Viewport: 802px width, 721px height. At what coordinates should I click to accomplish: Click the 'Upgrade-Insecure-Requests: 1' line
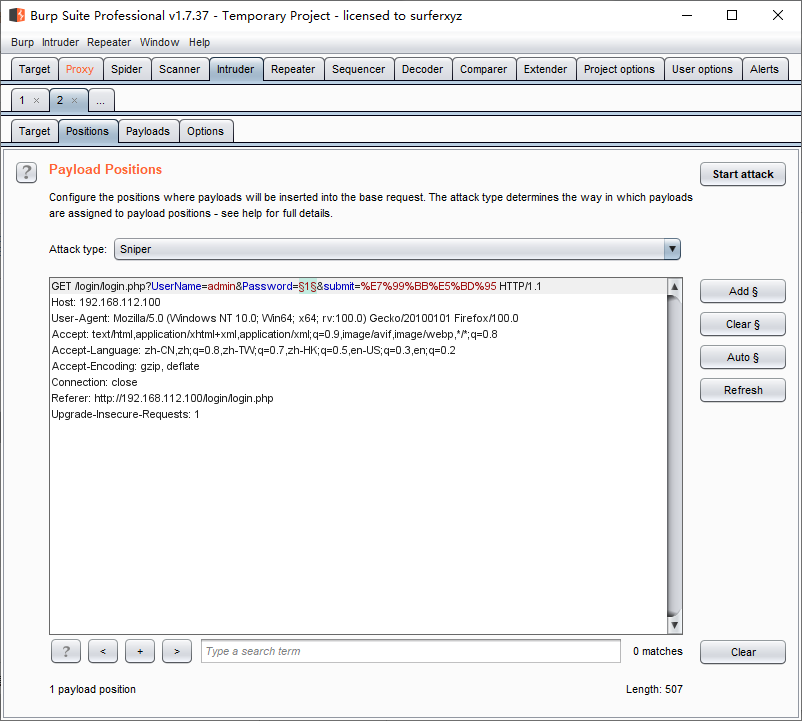pyautogui.click(x=125, y=414)
